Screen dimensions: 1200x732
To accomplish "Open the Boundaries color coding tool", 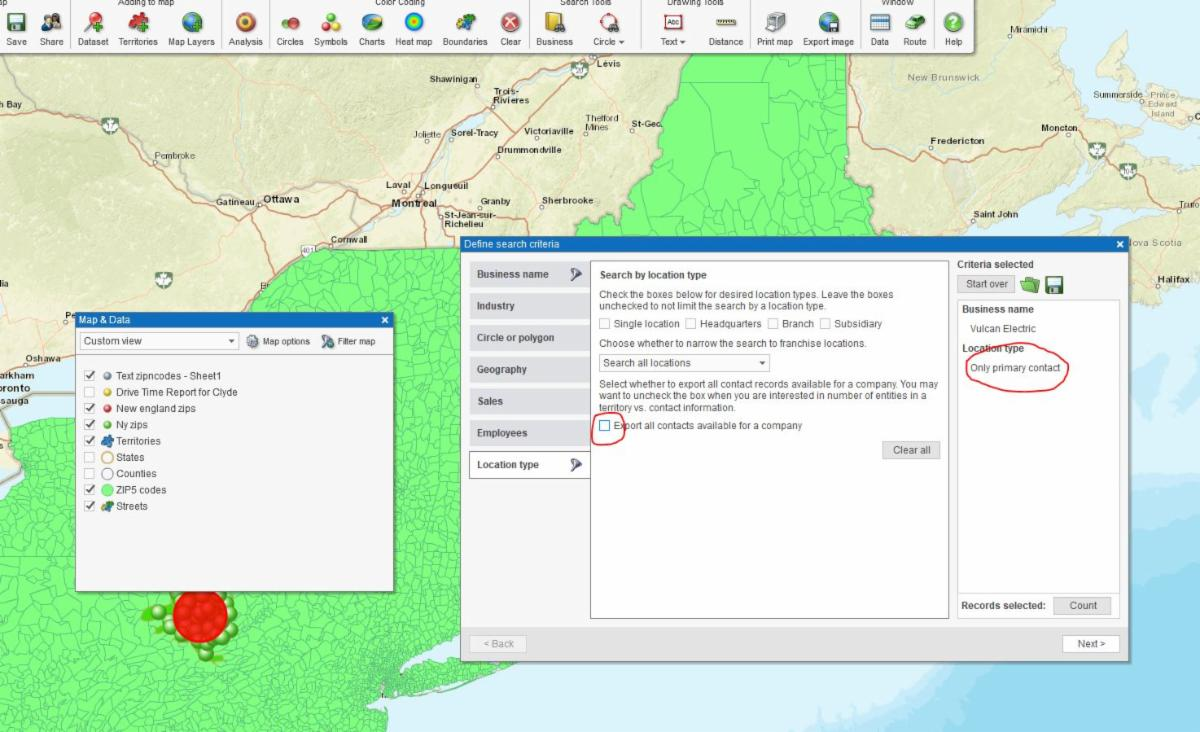I will 465,28.
